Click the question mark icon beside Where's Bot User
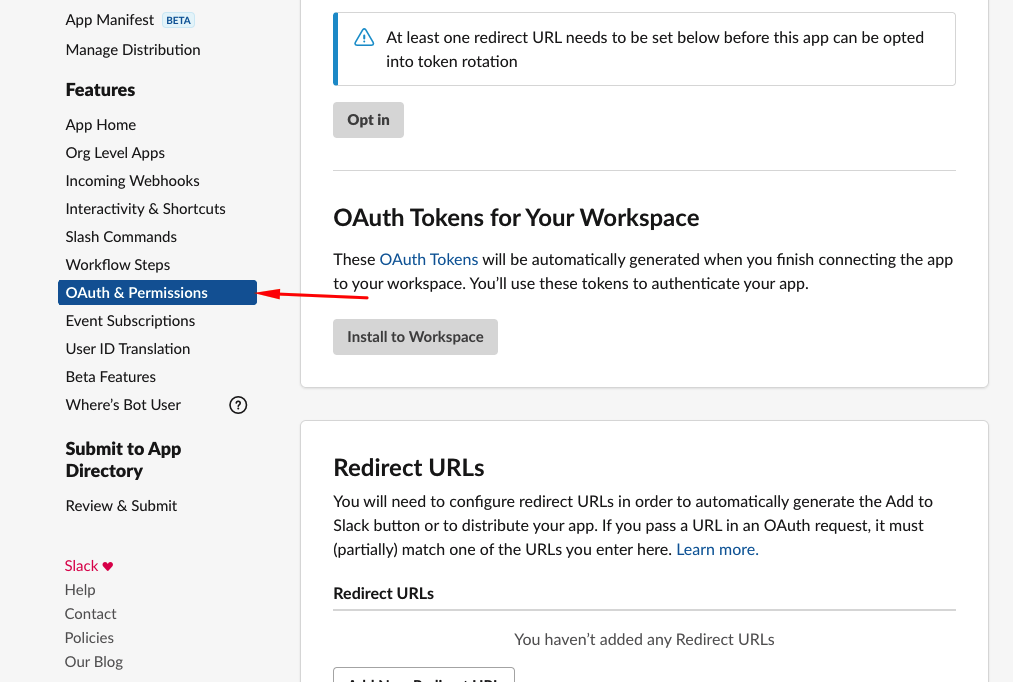1013x682 pixels. tap(238, 404)
